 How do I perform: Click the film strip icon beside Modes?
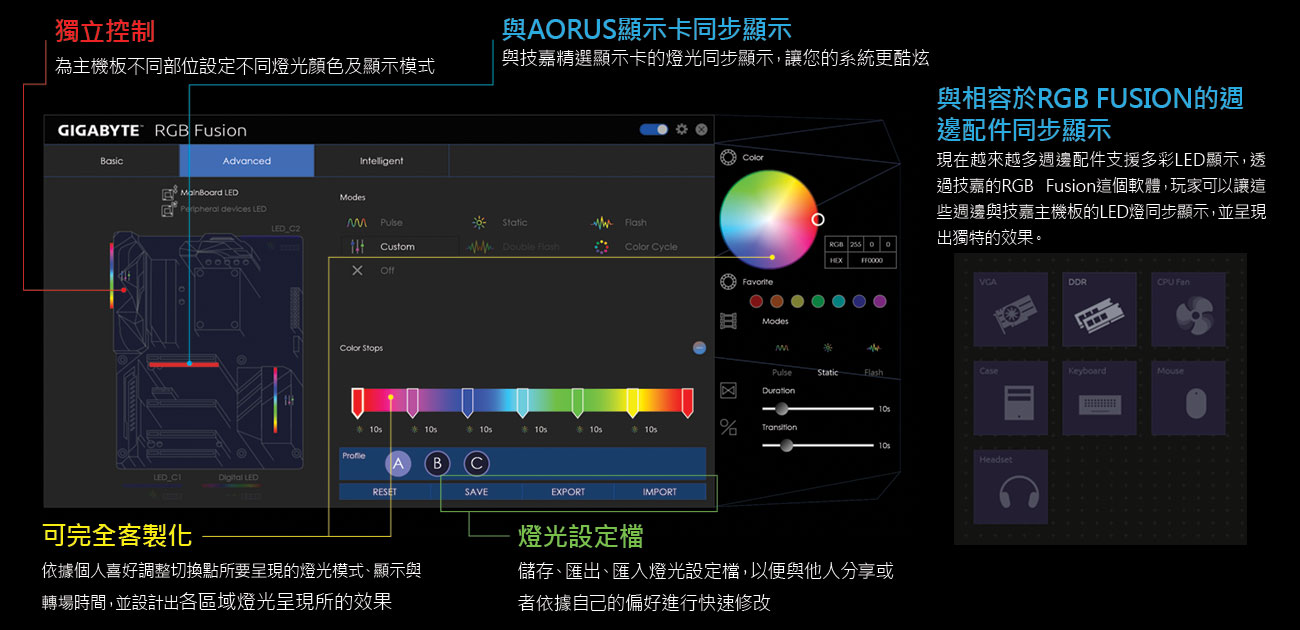coord(728,322)
